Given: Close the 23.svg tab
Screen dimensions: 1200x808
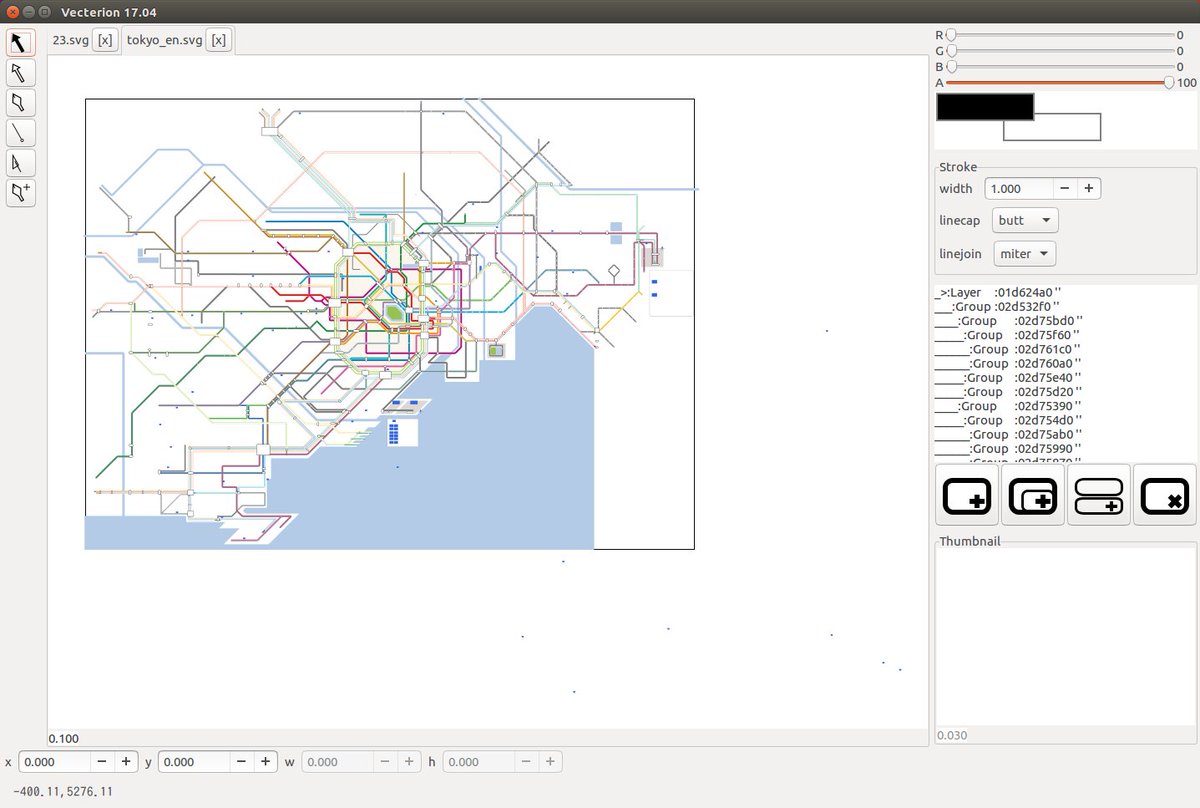Looking at the screenshot, I should tap(105, 40).
